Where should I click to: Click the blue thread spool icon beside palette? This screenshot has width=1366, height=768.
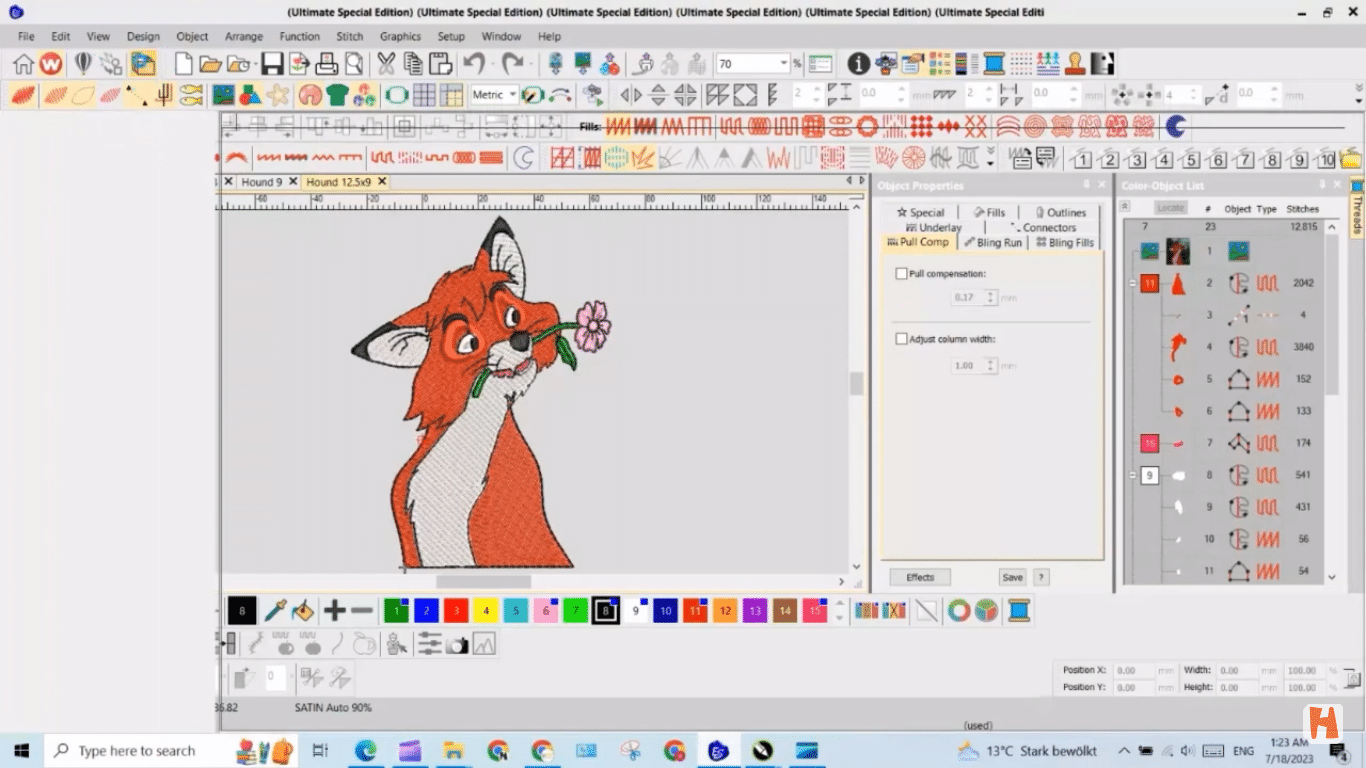(1019, 611)
